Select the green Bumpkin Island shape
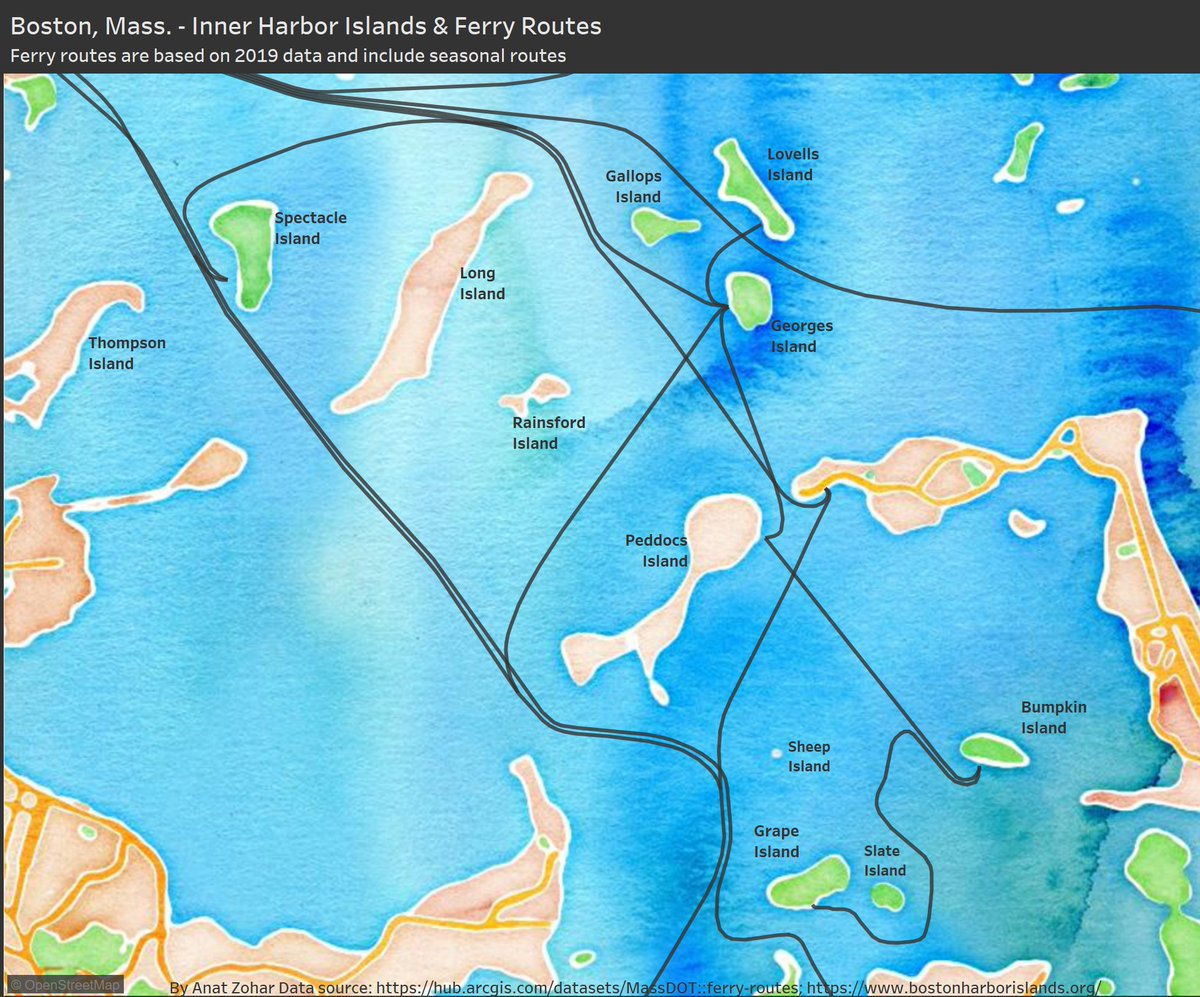The width and height of the screenshot is (1200, 997). click(x=992, y=751)
